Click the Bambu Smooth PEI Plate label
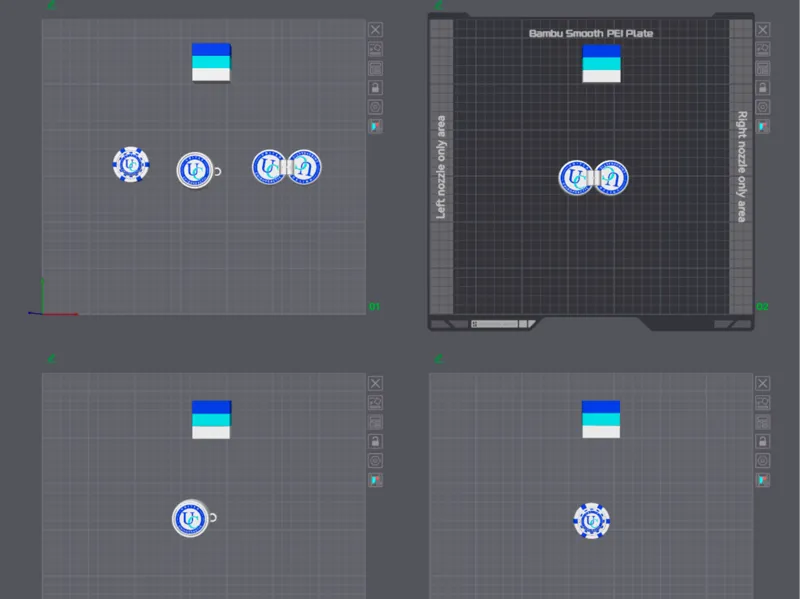 point(591,34)
